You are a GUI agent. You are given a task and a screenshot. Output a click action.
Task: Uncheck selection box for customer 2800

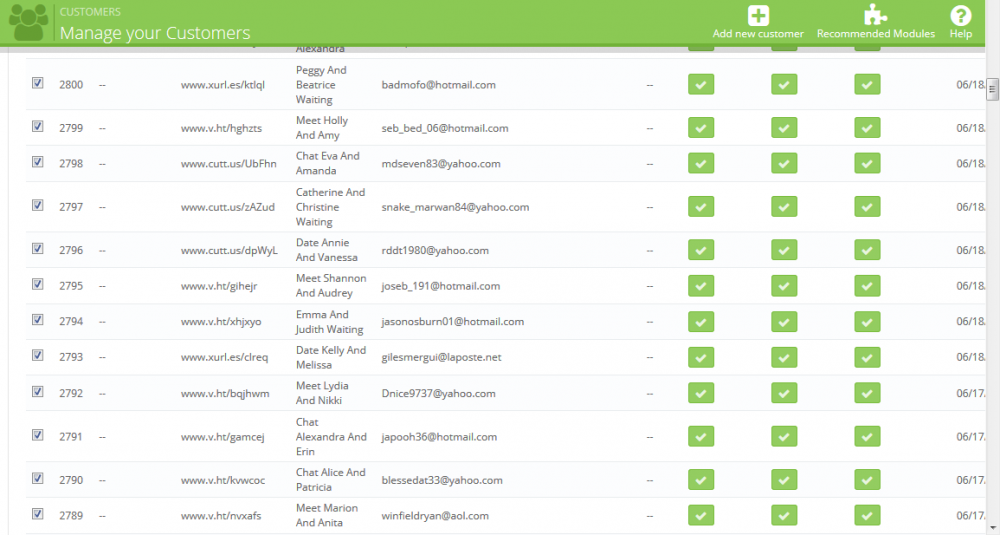click(38, 83)
